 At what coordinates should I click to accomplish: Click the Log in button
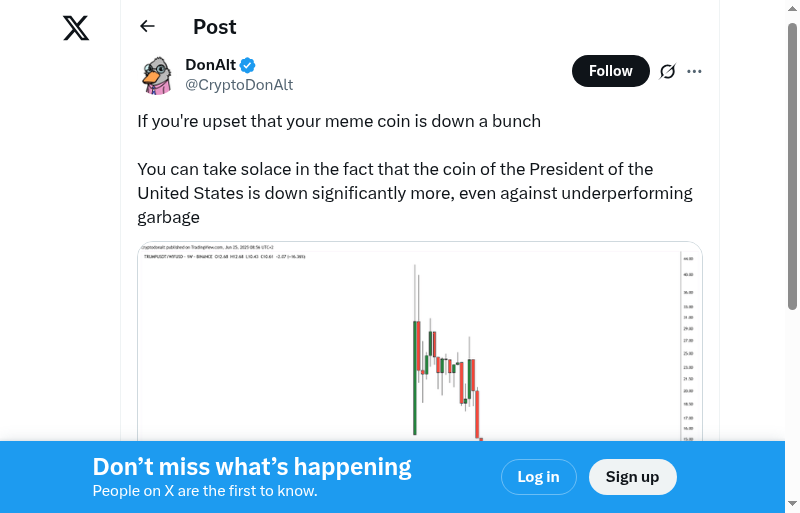point(538,477)
